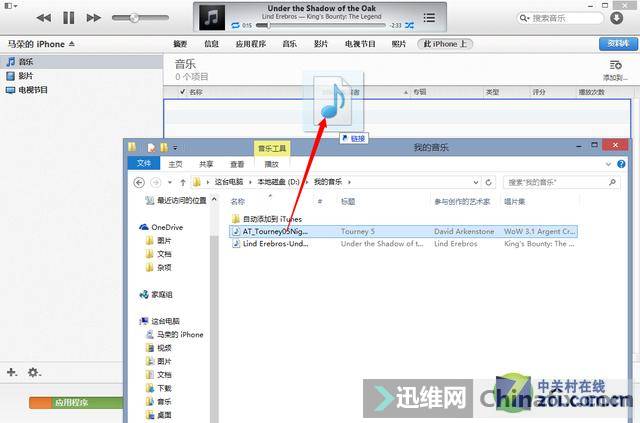Click the iTunes search music field
640x423 pixels.
560,18
